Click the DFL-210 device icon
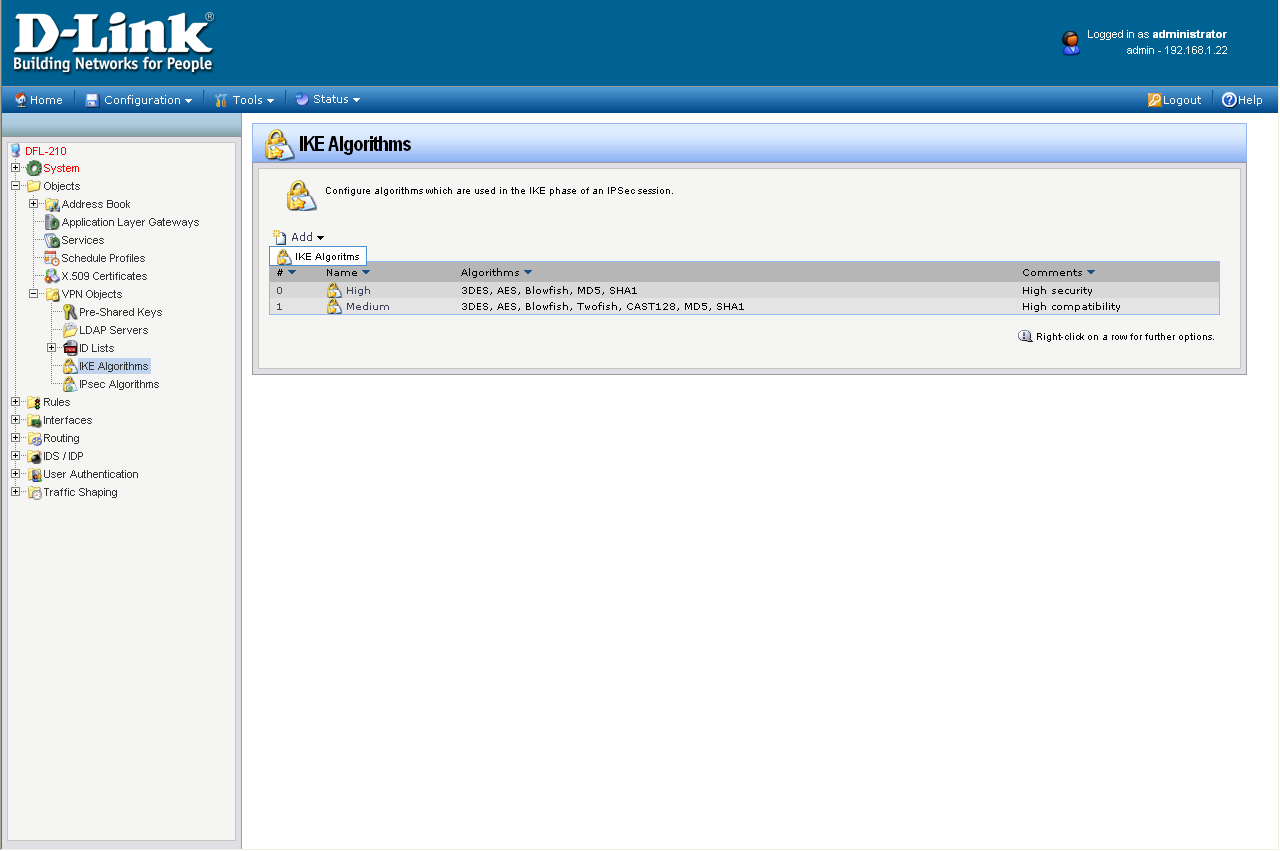Image resolution: width=1280 pixels, height=851 pixels. (15, 151)
